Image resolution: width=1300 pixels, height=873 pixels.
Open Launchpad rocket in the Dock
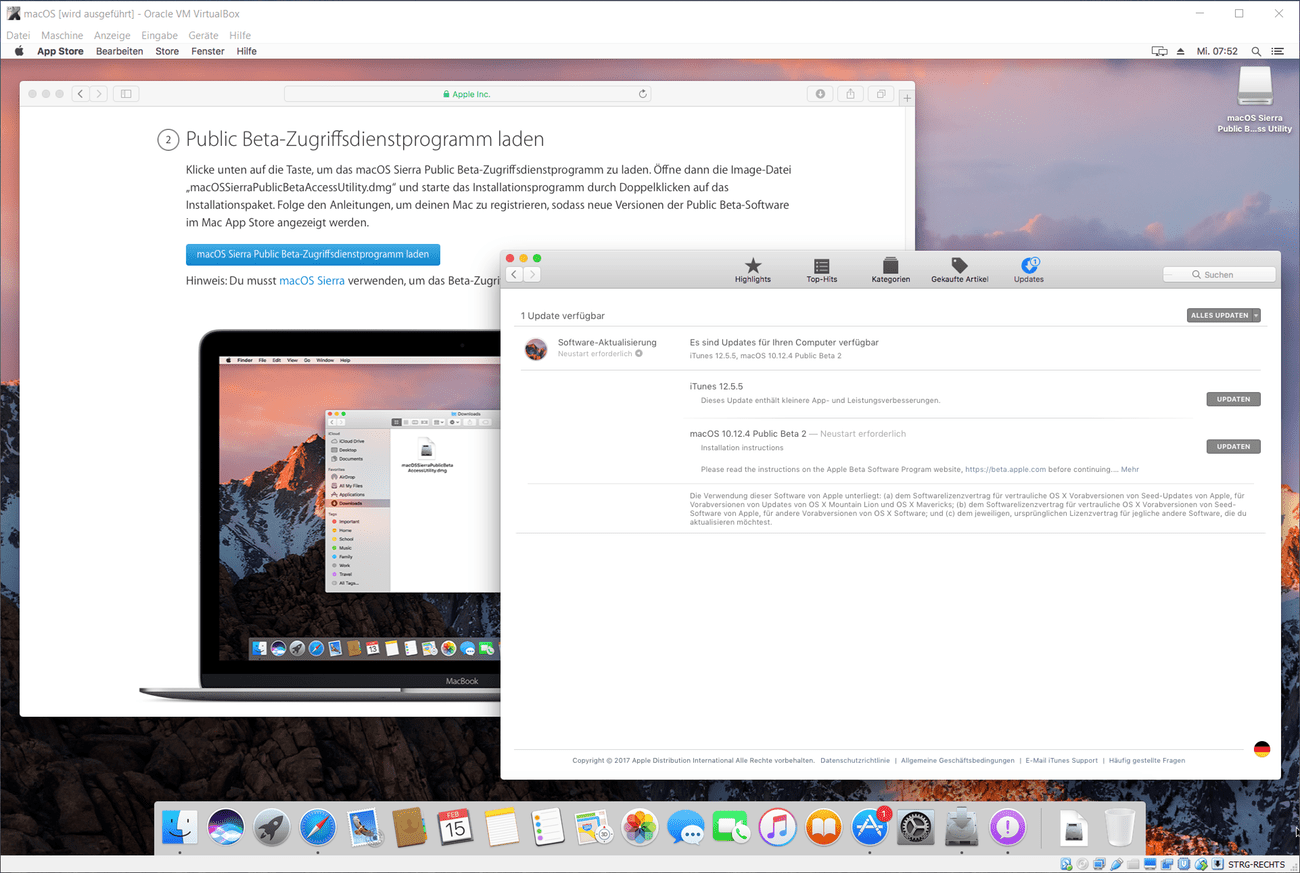pyautogui.click(x=272, y=827)
